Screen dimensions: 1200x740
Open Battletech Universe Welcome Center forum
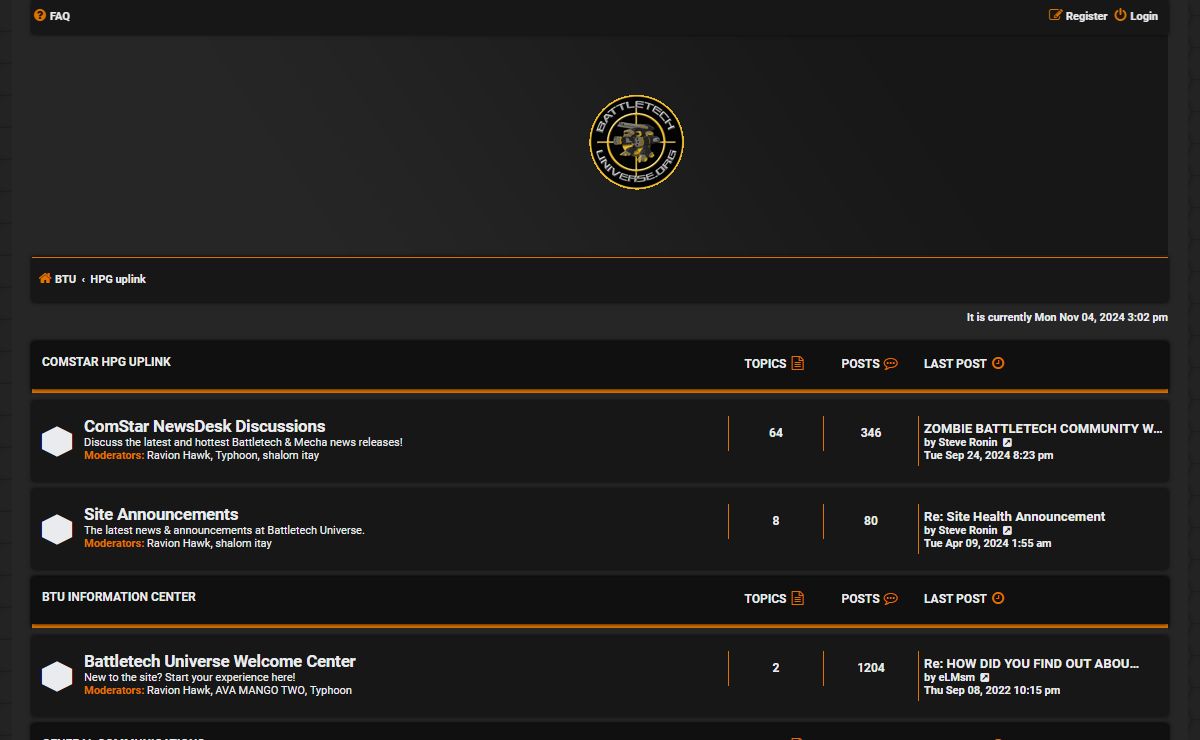click(220, 661)
